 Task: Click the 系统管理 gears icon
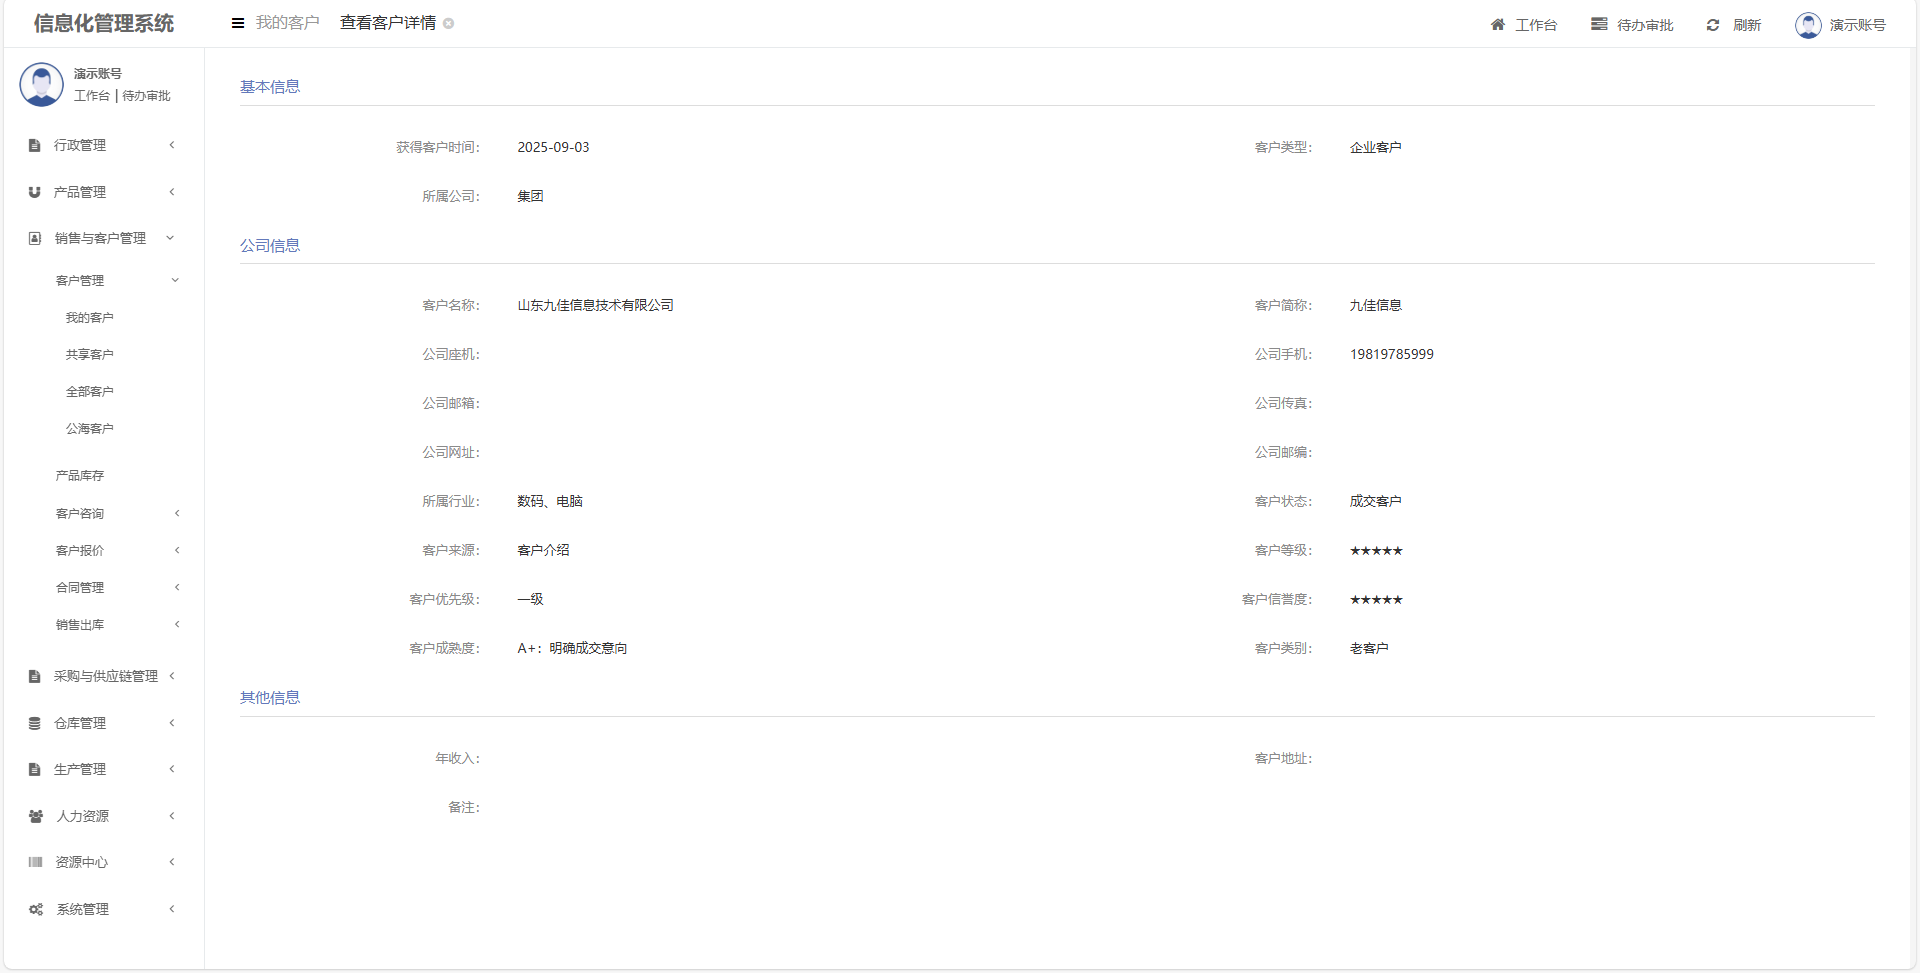(36, 910)
